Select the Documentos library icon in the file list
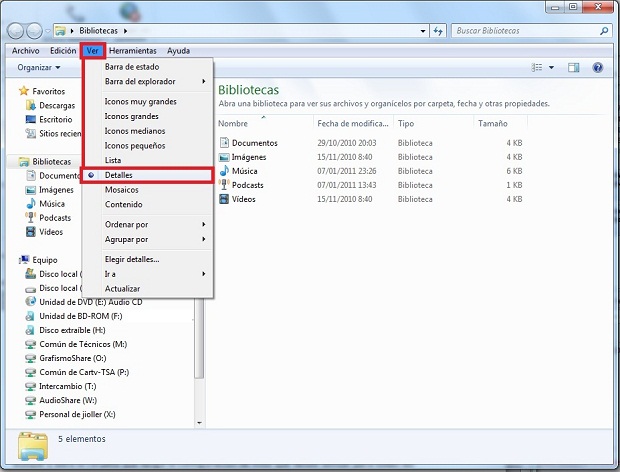 click(224, 142)
